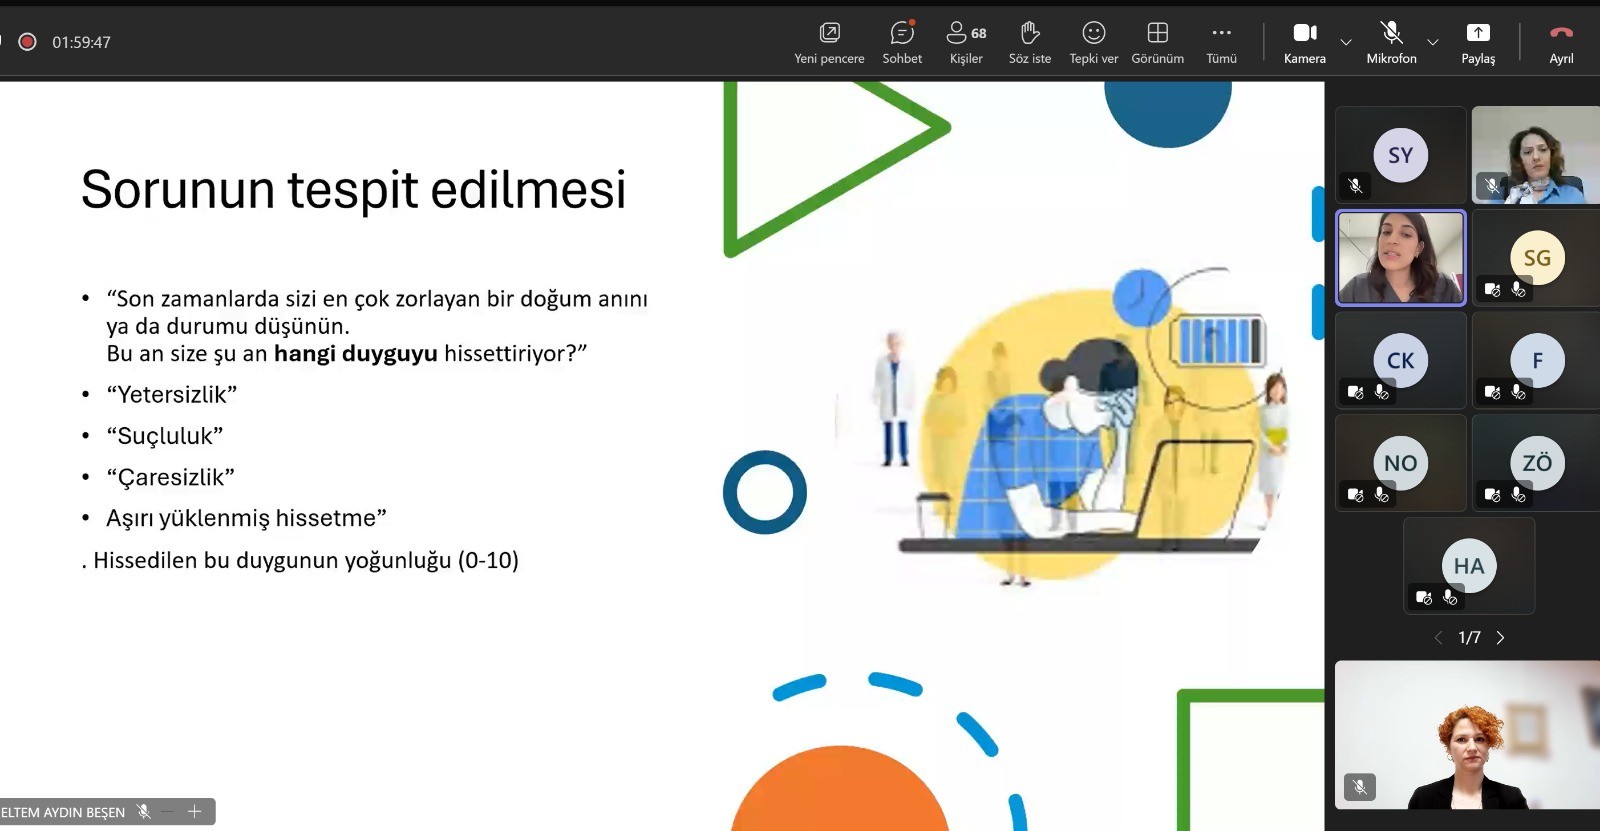
Task: Click the red recording indicator
Action: 28,42
